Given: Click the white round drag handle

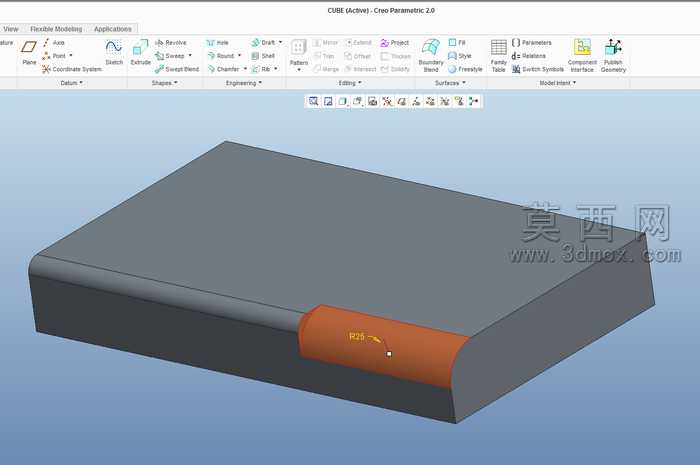Looking at the screenshot, I should pyautogui.click(x=389, y=354).
